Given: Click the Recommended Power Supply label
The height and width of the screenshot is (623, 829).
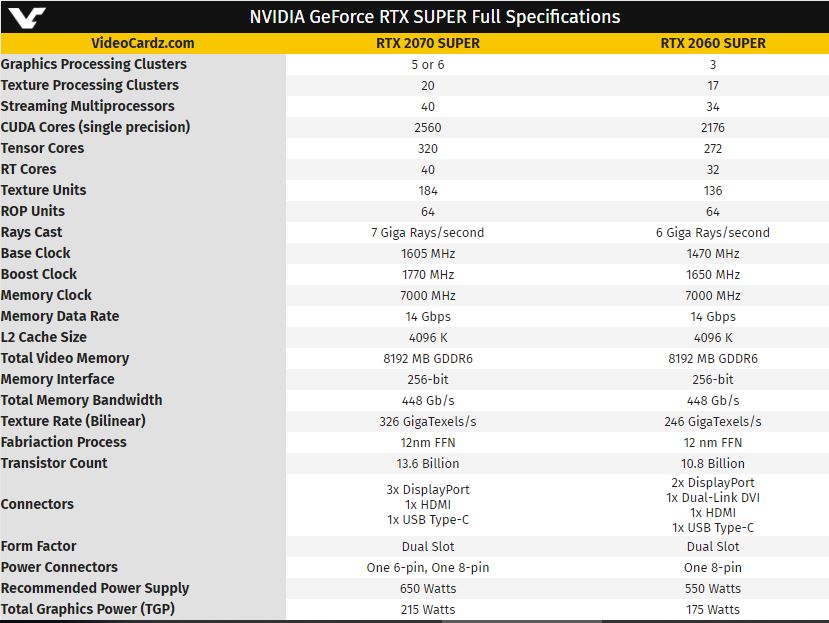Looking at the screenshot, I should click(x=95, y=588).
